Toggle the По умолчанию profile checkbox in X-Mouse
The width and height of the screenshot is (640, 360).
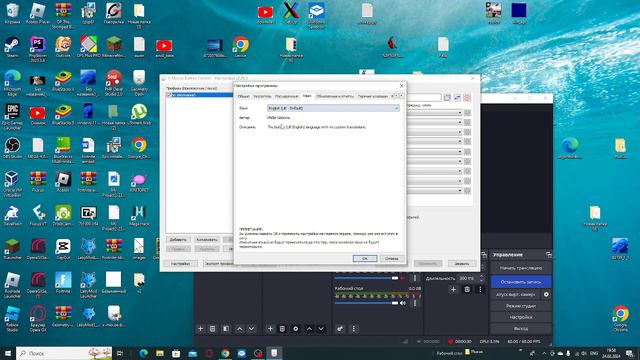pyautogui.click(x=169, y=95)
